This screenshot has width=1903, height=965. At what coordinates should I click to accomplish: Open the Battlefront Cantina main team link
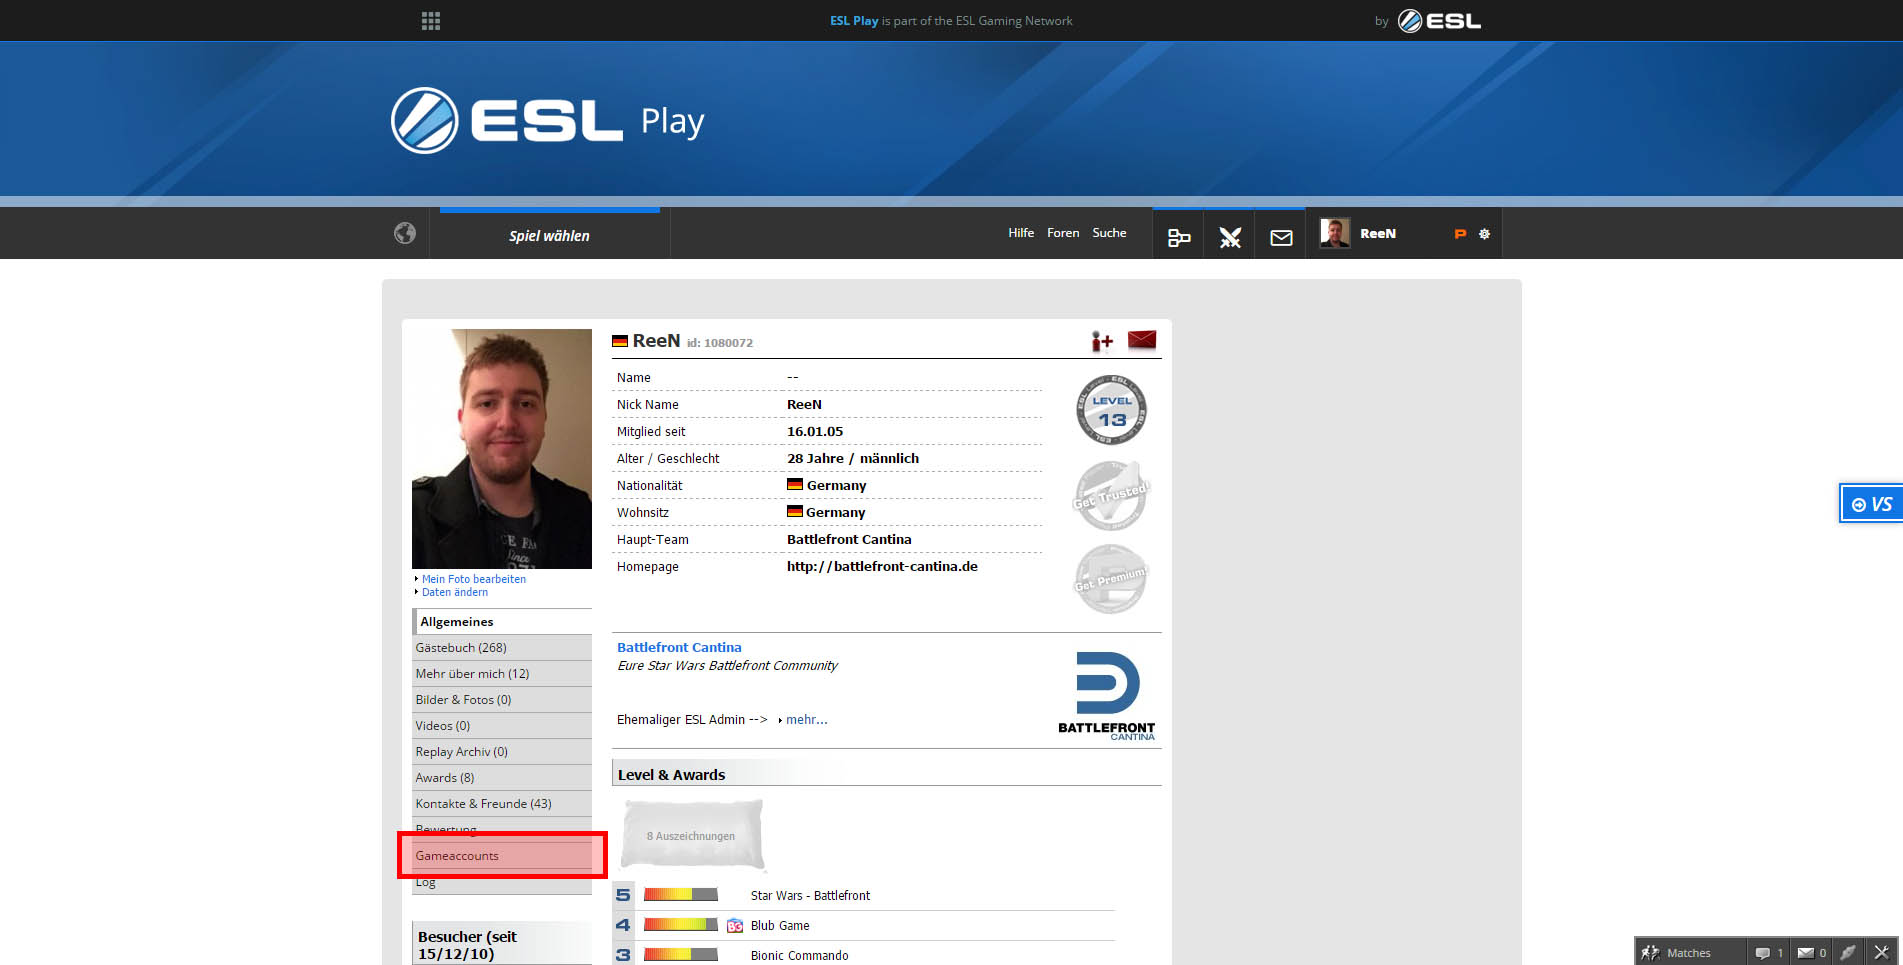pos(849,540)
